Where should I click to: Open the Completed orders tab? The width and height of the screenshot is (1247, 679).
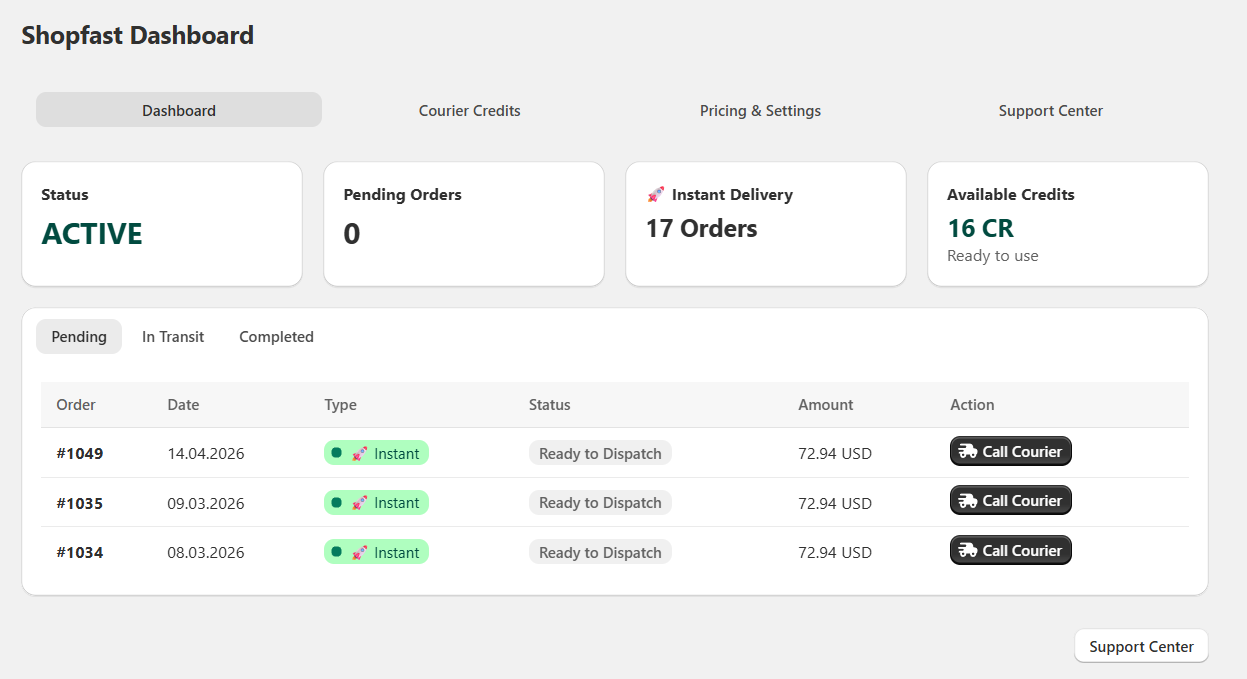pos(276,336)
